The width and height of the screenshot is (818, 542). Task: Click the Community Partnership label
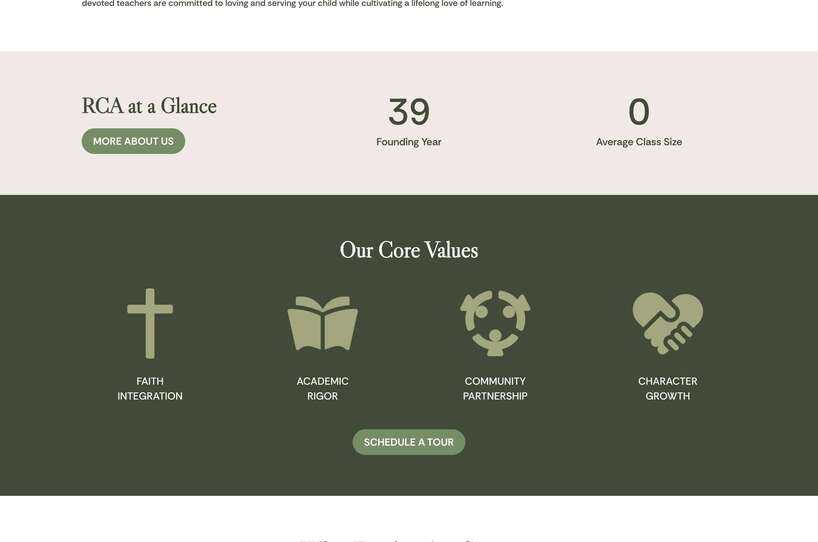click(x=495, y=389)
